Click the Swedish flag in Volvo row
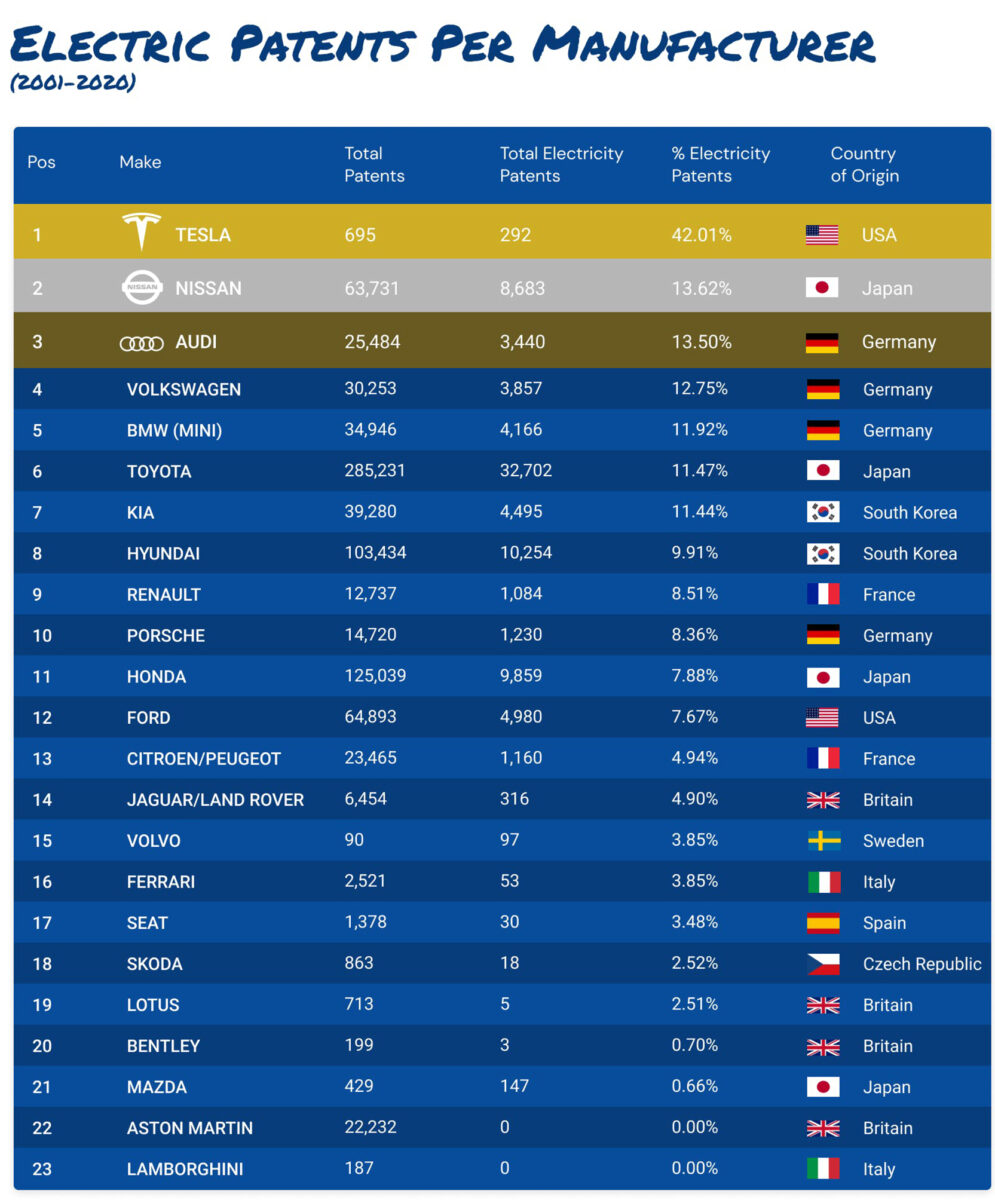 click(x=823, y=841)
